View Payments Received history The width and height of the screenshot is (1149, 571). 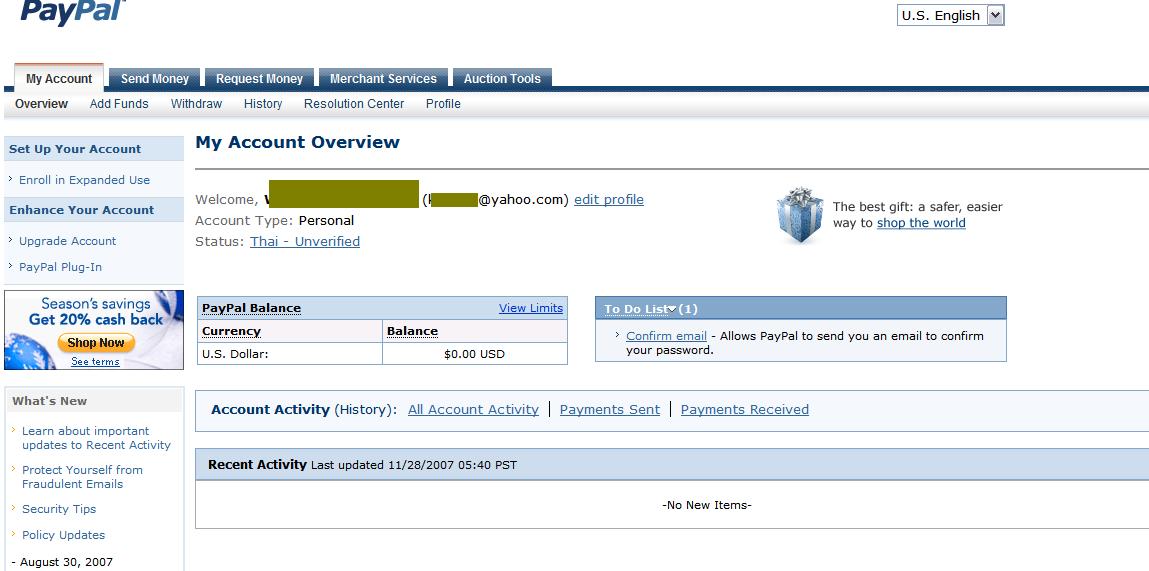[745, 410]
